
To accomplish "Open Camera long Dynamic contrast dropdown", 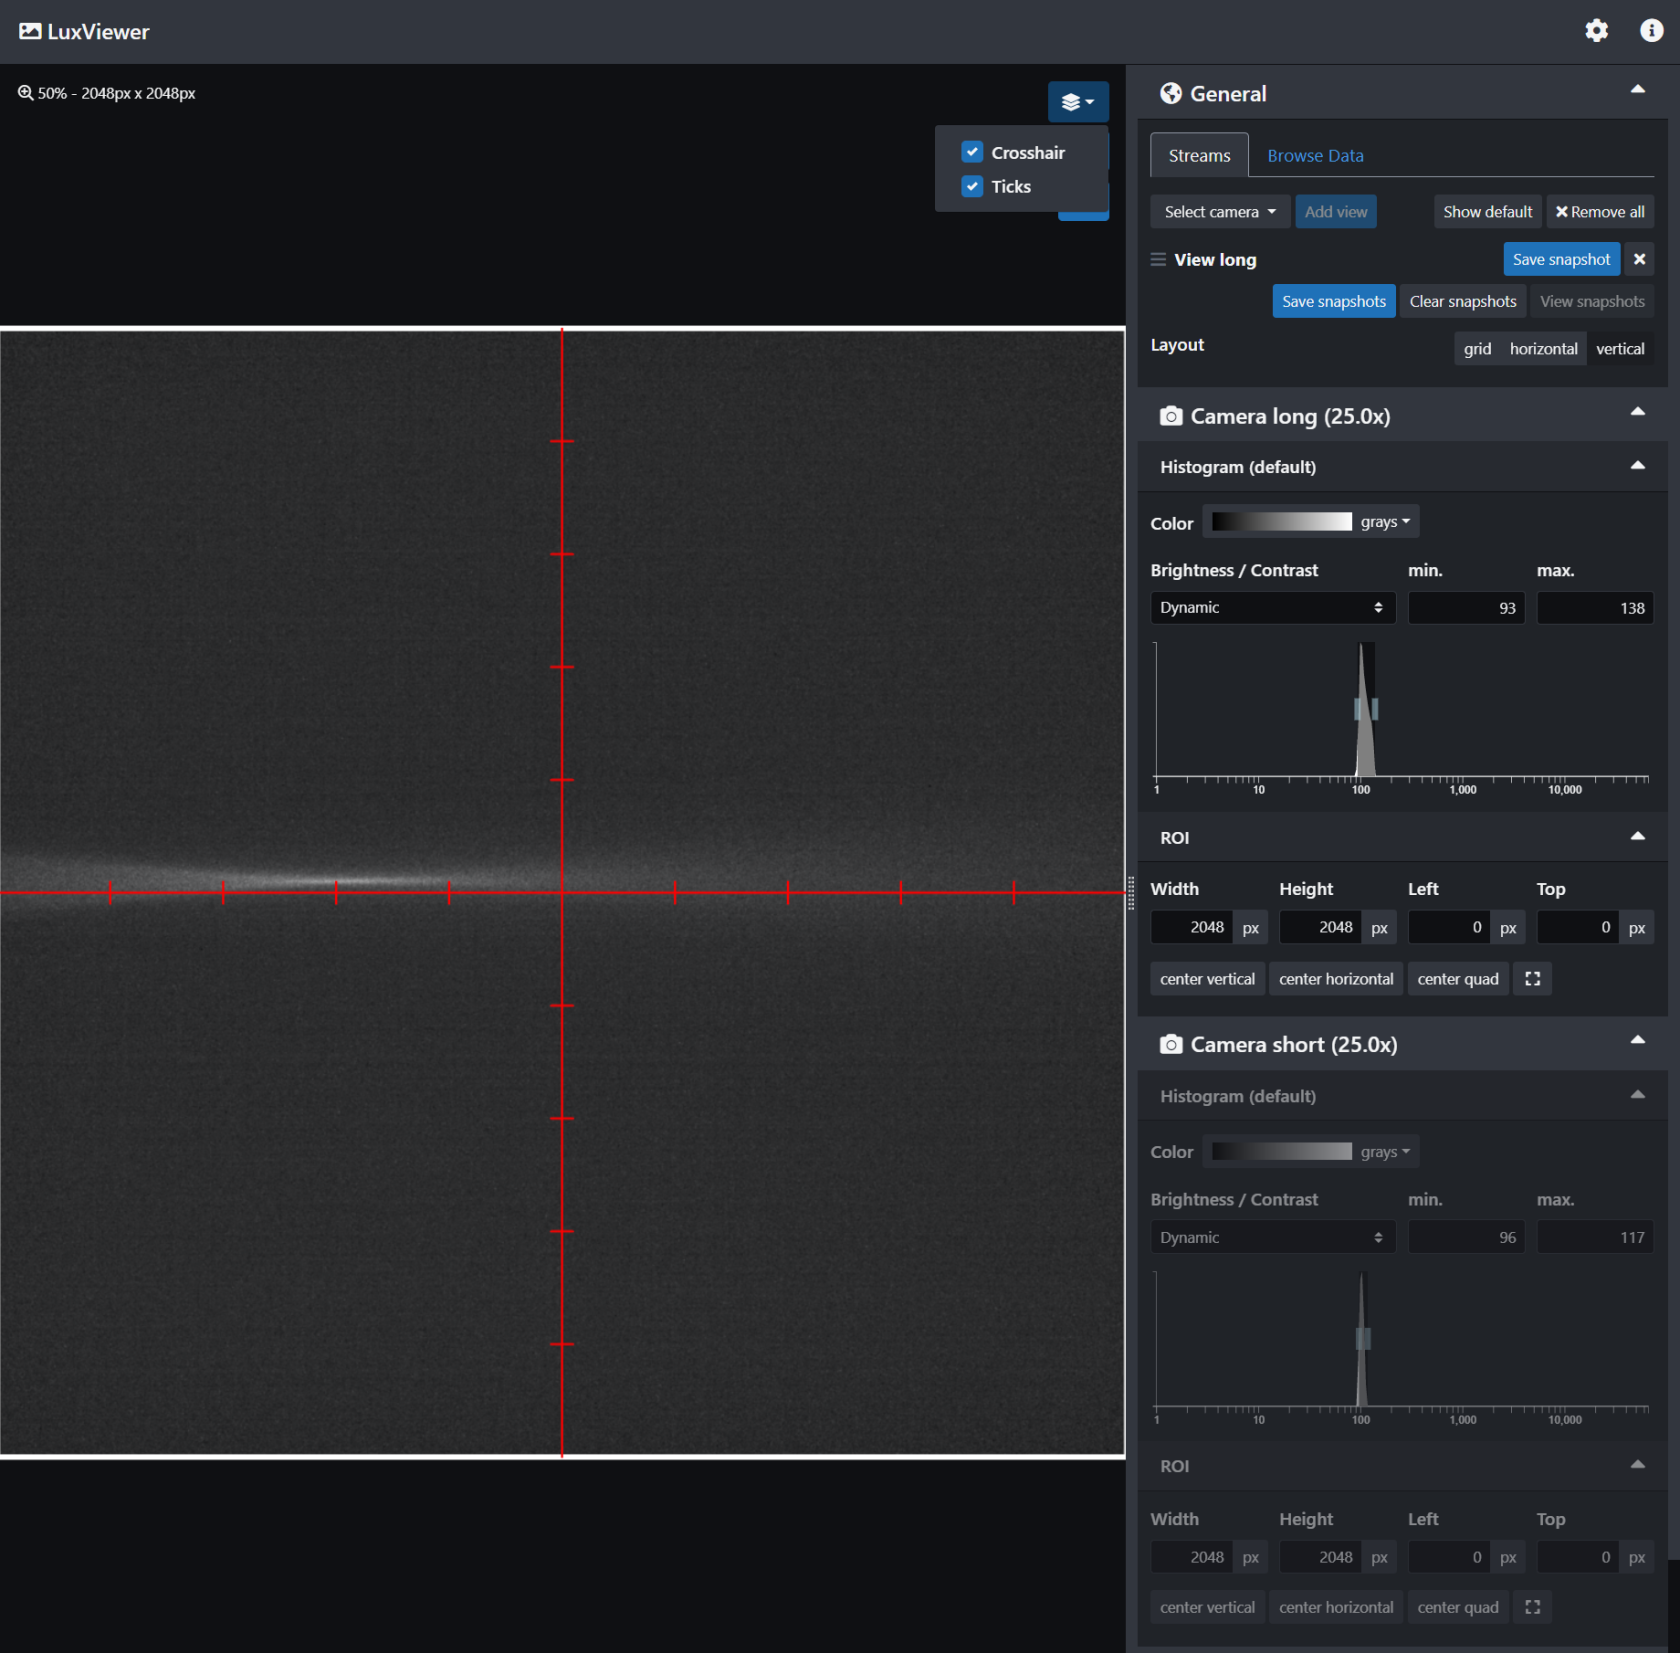I will (1272, 608).
